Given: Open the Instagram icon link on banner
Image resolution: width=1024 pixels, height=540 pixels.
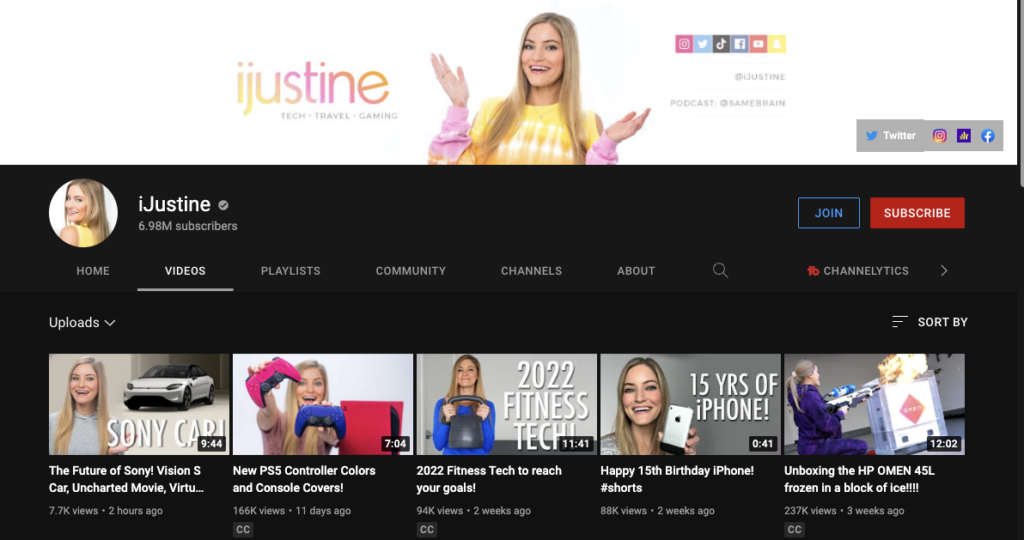Looking at the screenshot, I should tap(939, 136).
